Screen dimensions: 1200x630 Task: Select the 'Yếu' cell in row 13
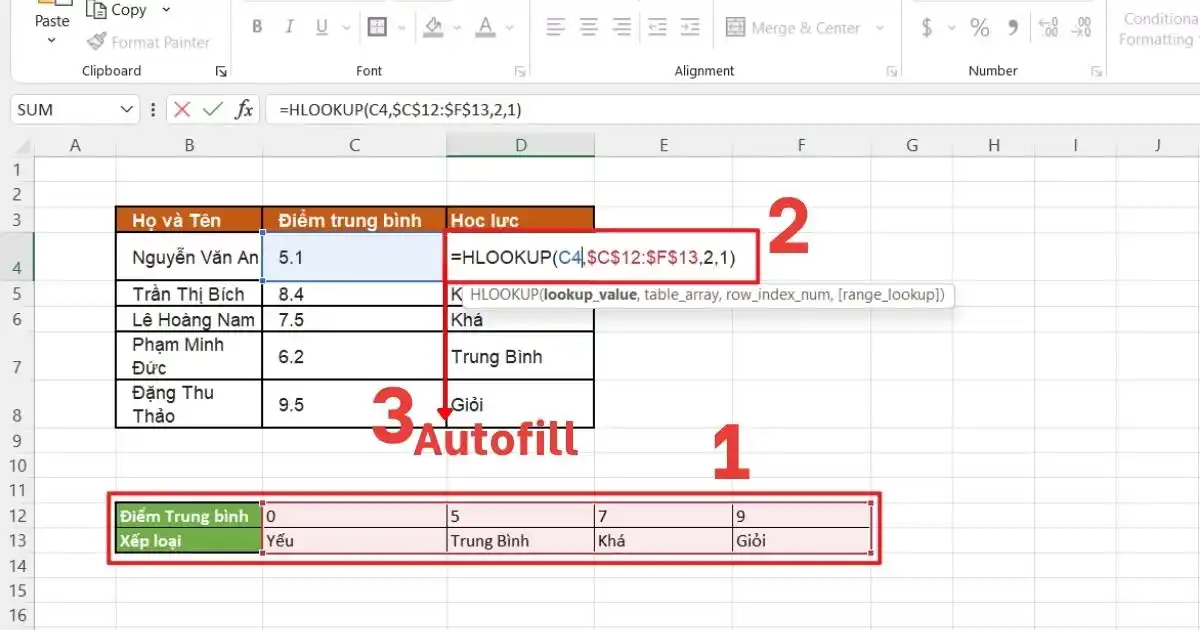coord(354,541)
